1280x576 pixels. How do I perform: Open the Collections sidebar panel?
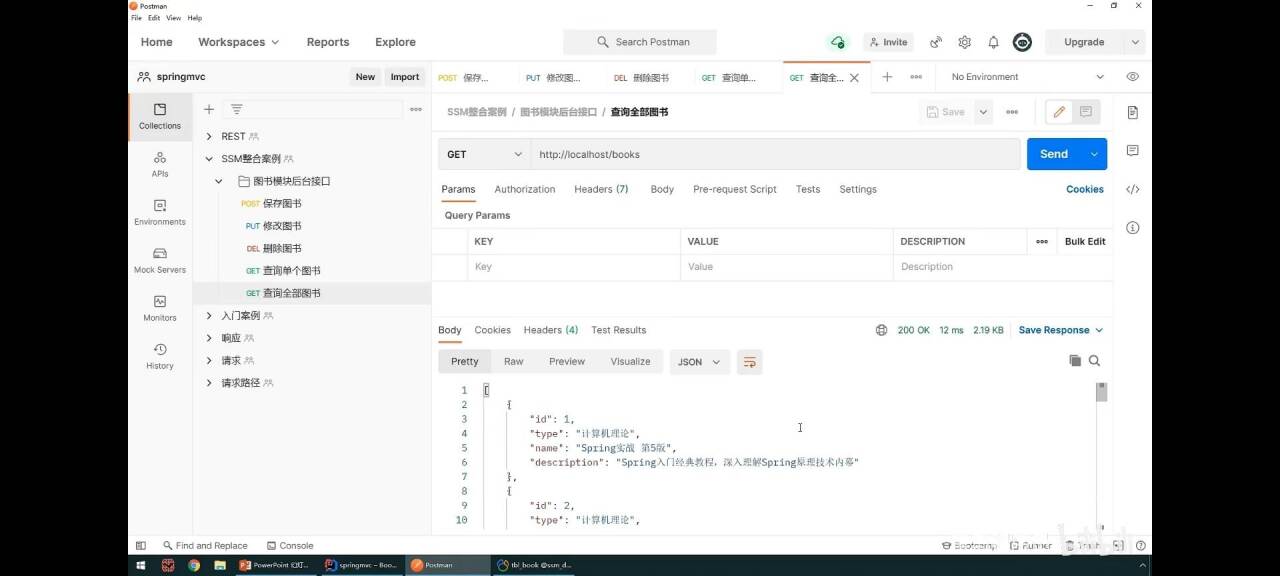(160, 116)
